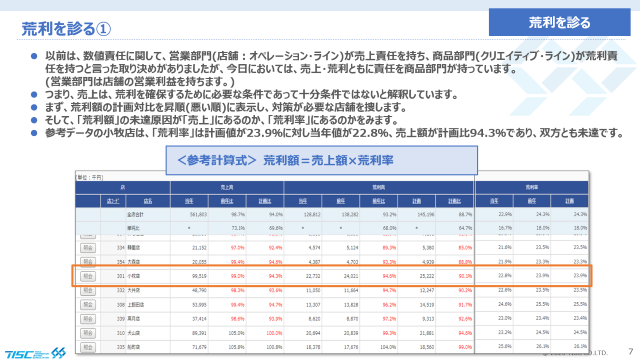Select the 全店合計 row label
This screenshot has width=640, height=360.
135,214
